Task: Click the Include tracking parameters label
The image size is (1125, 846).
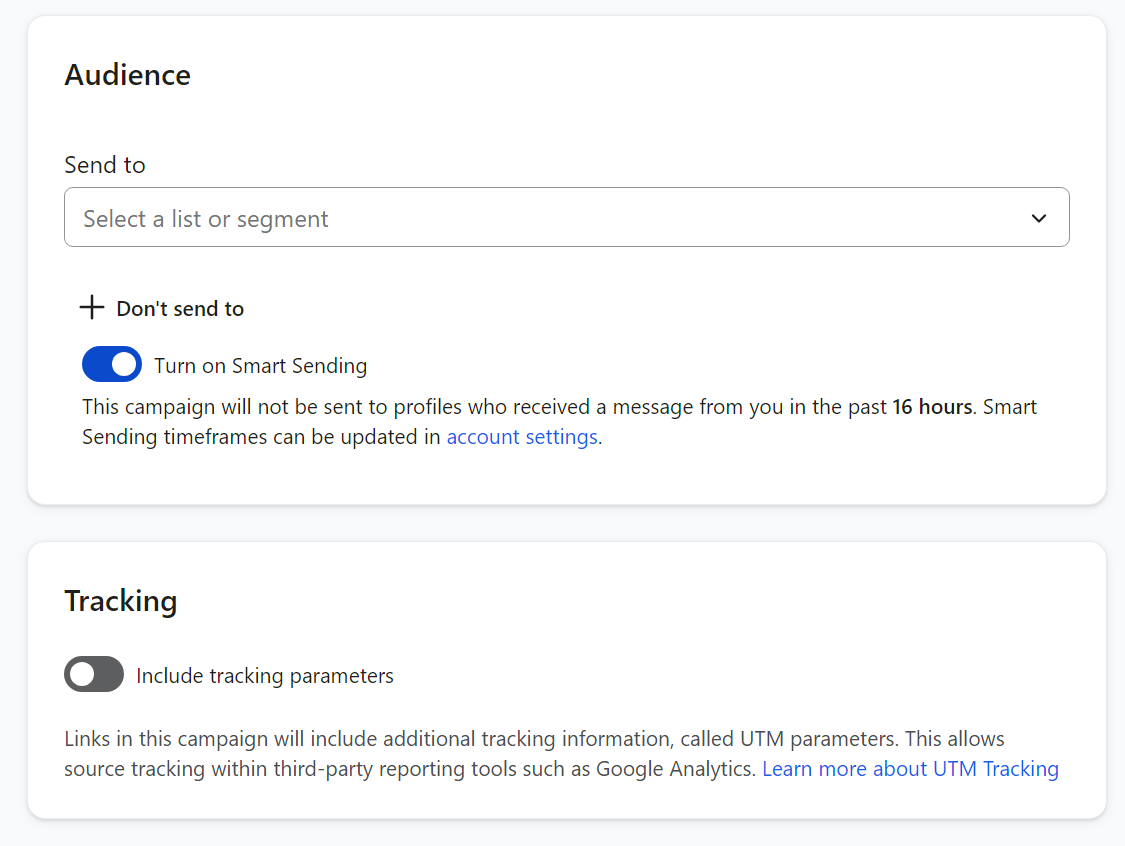Action: pyautogui.click(x=265, y=676)
